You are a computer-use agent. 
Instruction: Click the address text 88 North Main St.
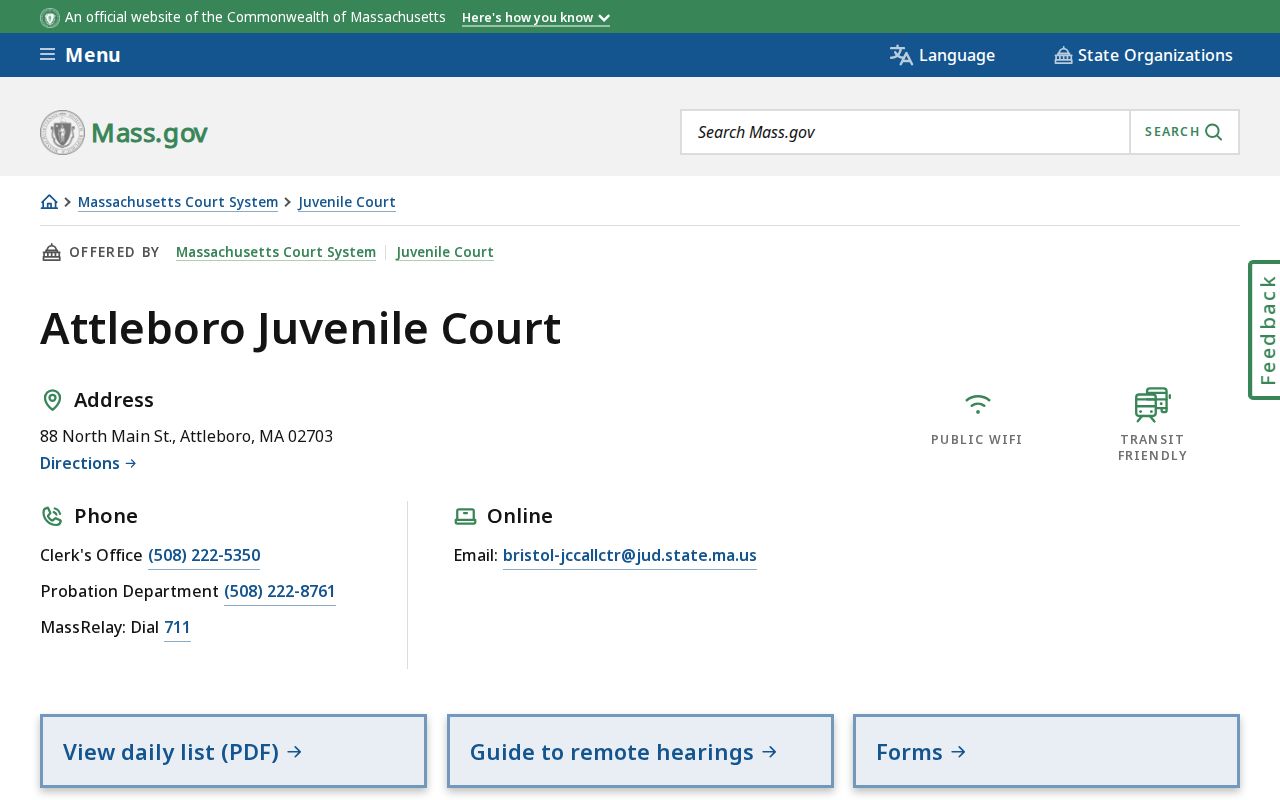click(186, 436)
